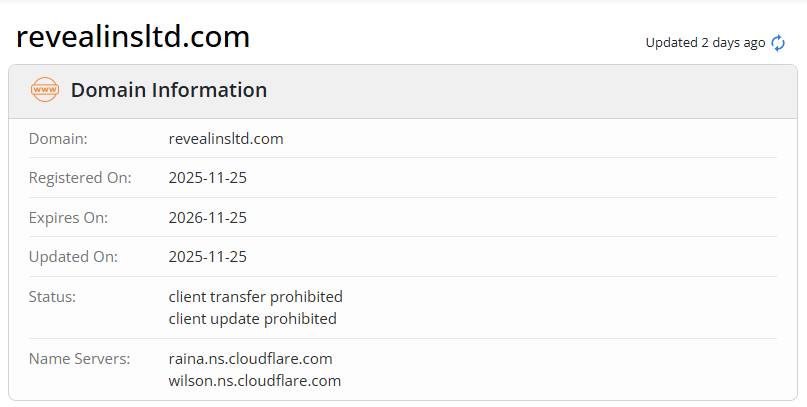807x407 pixels.
Task: Click "client transfer prohibited" status
Action: [x=256, y=296]
